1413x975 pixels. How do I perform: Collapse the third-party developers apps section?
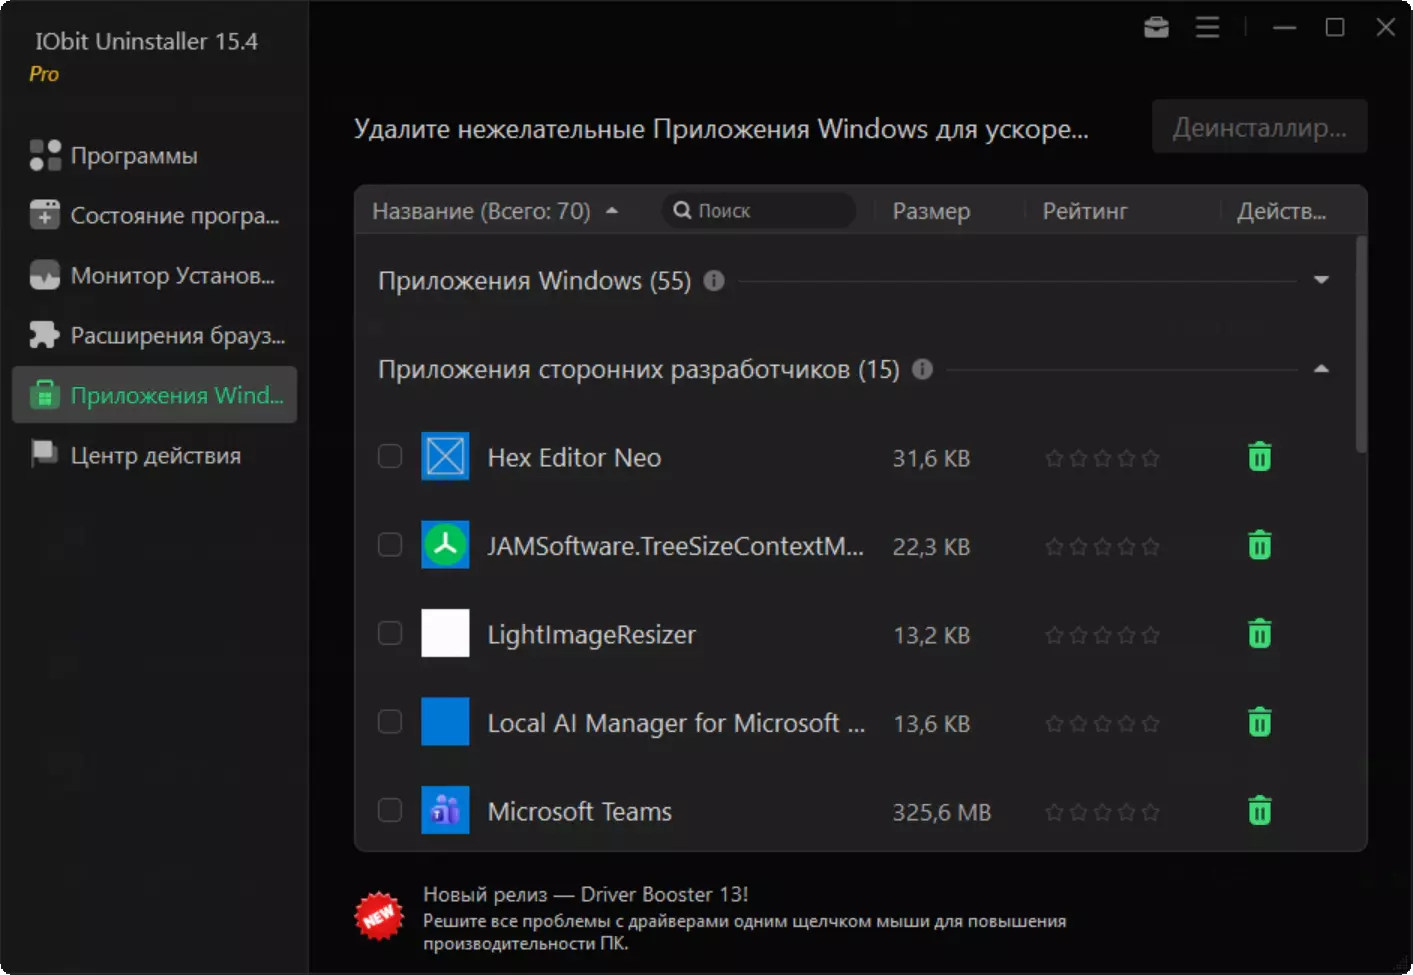pyautogui.click(x=1320, y=369)
